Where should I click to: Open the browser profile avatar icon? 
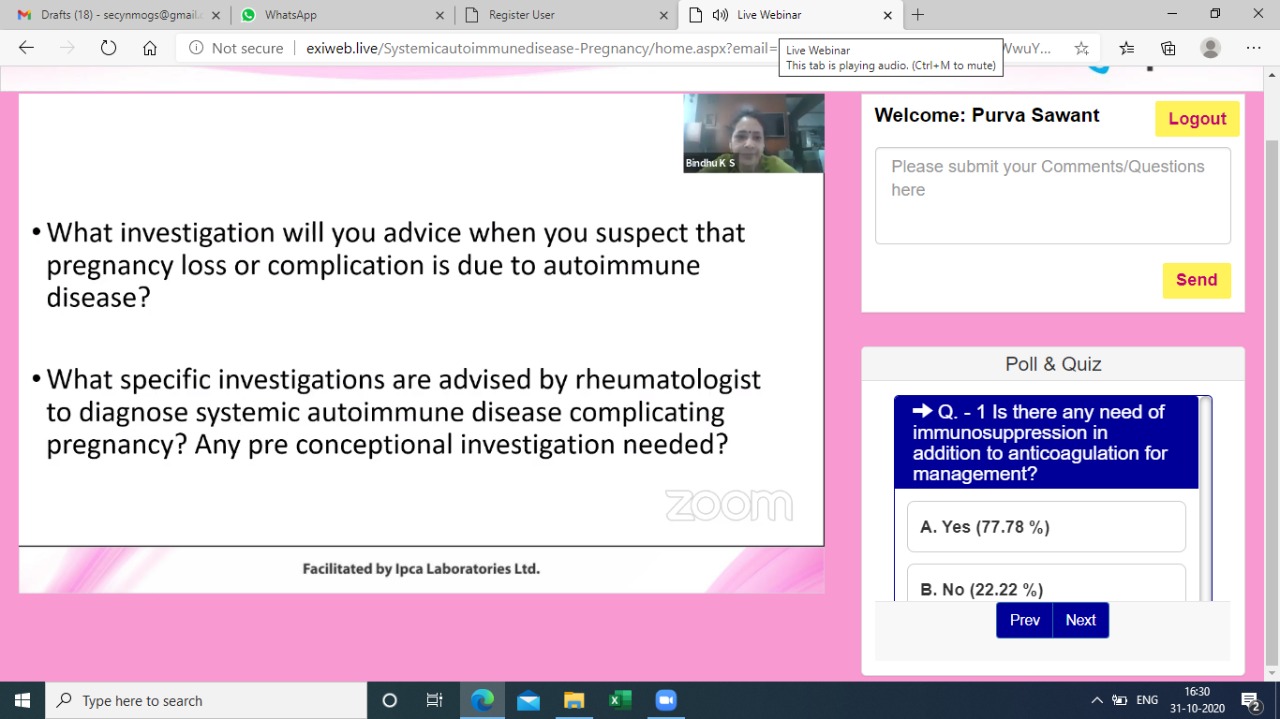[1210, 48]
